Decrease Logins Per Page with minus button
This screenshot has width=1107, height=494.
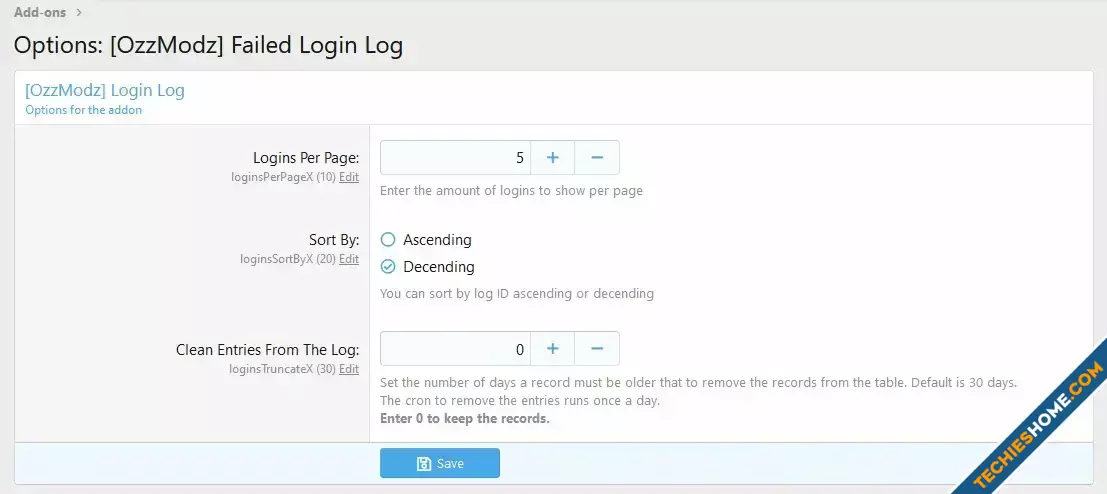click(597, 157)
